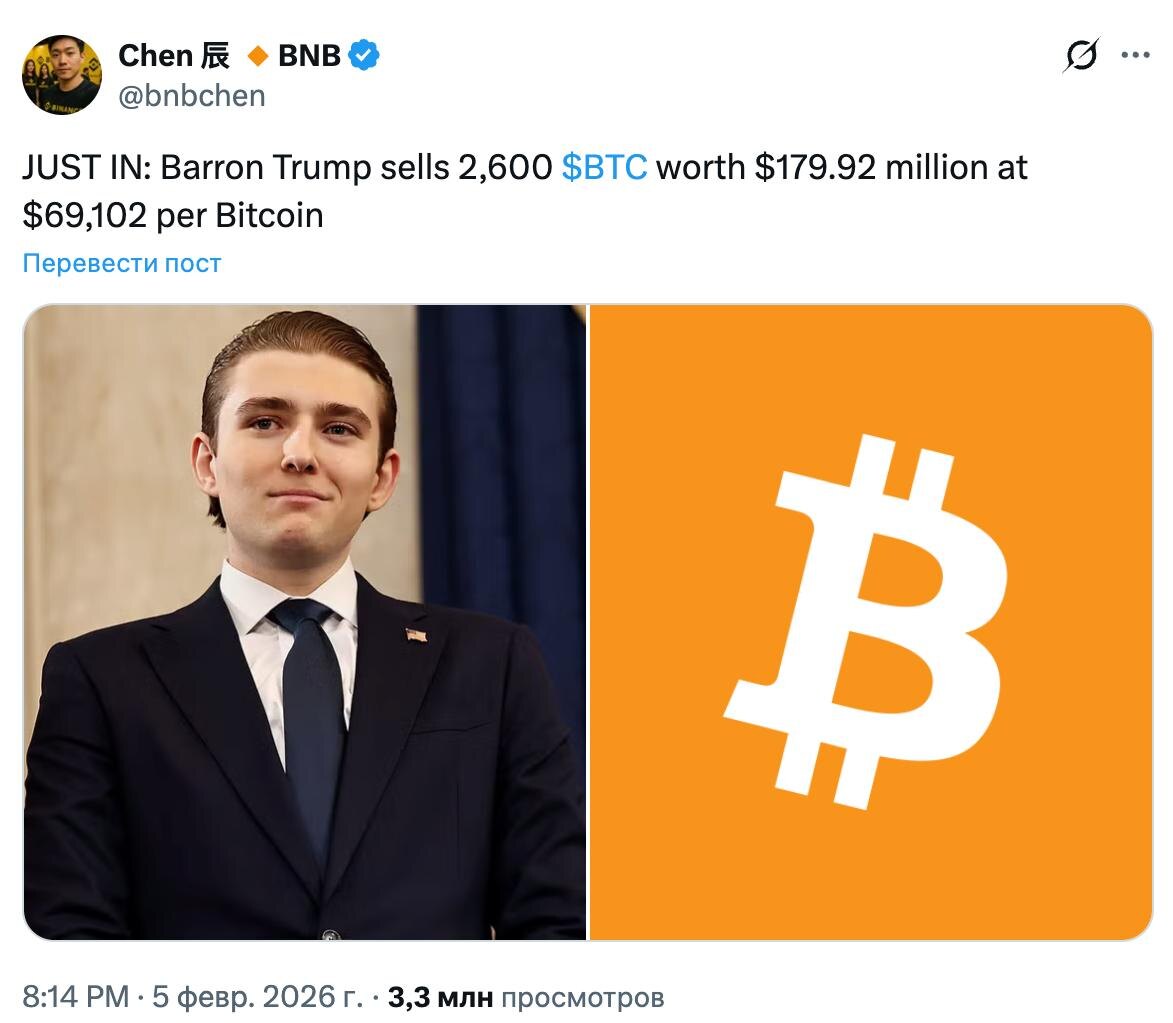Click the просмотров views label
Image resolution: width=1173 pixels, height=1023 pixels.
point(583,998)
